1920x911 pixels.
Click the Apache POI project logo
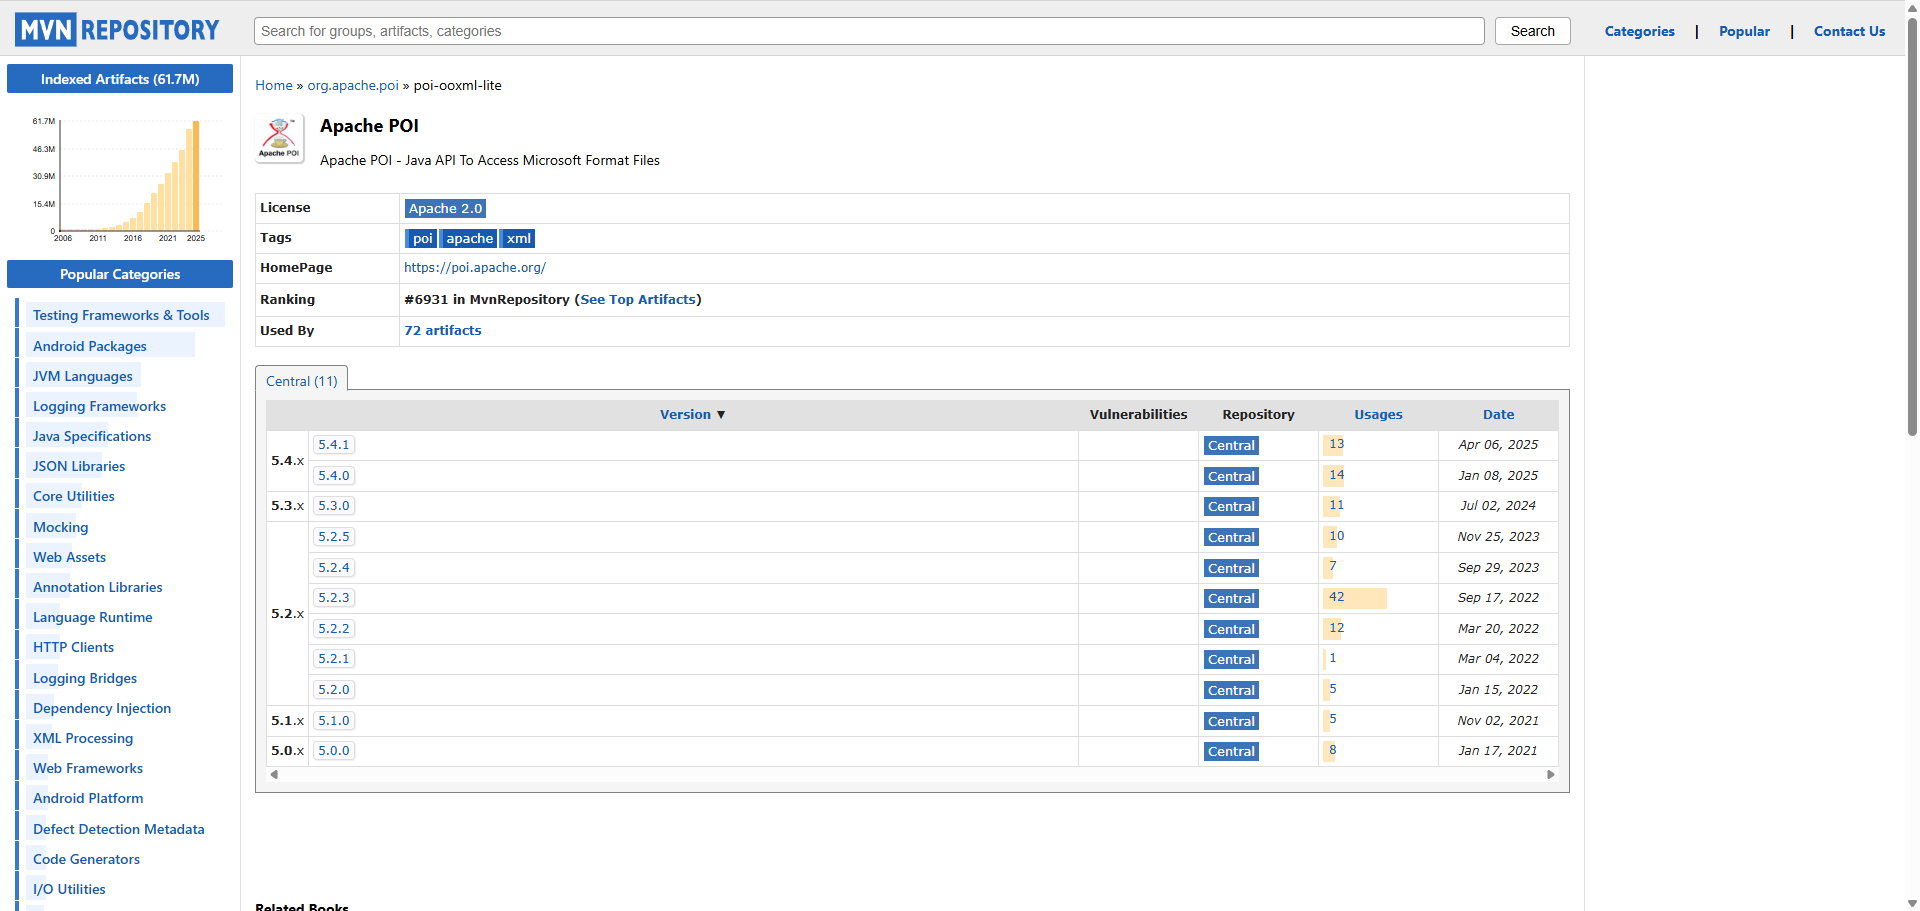pyautogui.click(x=280, y=139)
